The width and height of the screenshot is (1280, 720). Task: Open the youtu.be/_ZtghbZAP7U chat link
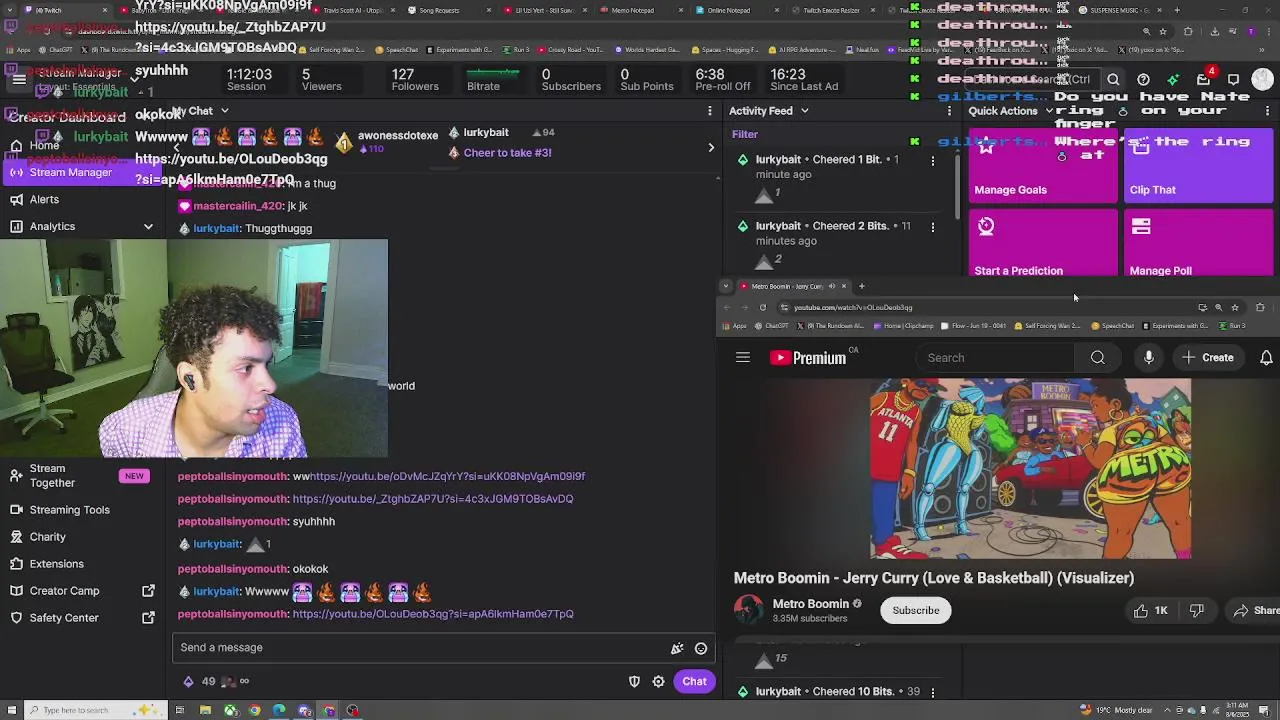pos(433,499)
